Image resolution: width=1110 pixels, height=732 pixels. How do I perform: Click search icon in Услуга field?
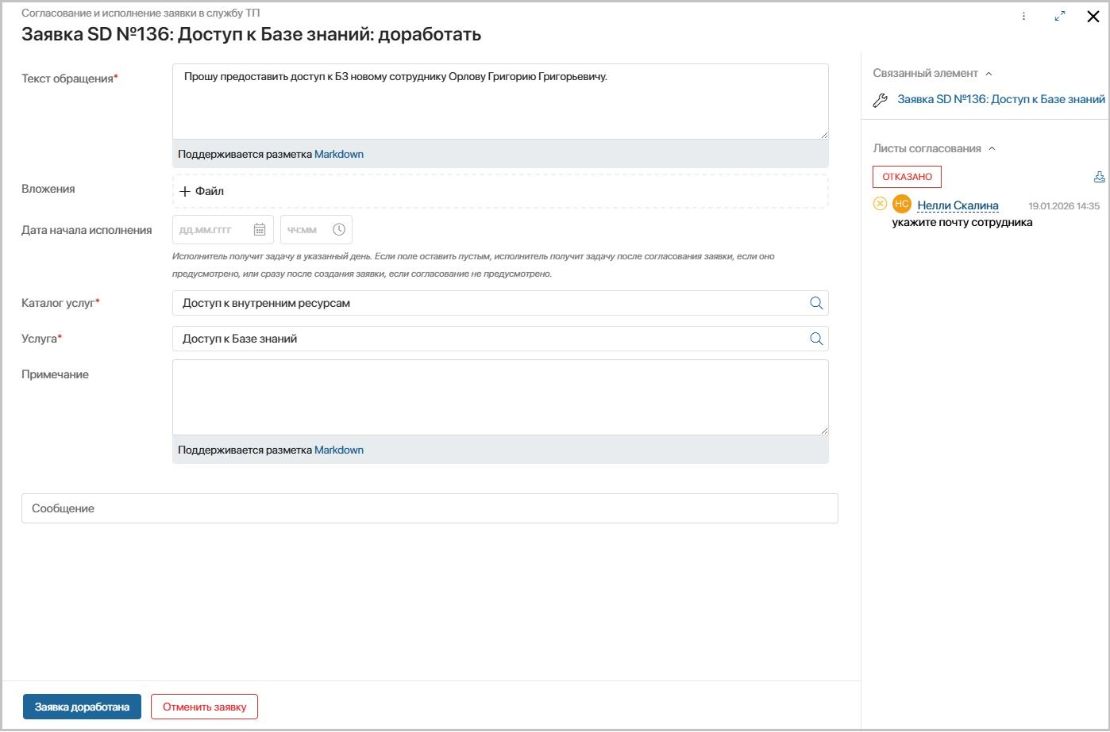[x=816, y=338]
